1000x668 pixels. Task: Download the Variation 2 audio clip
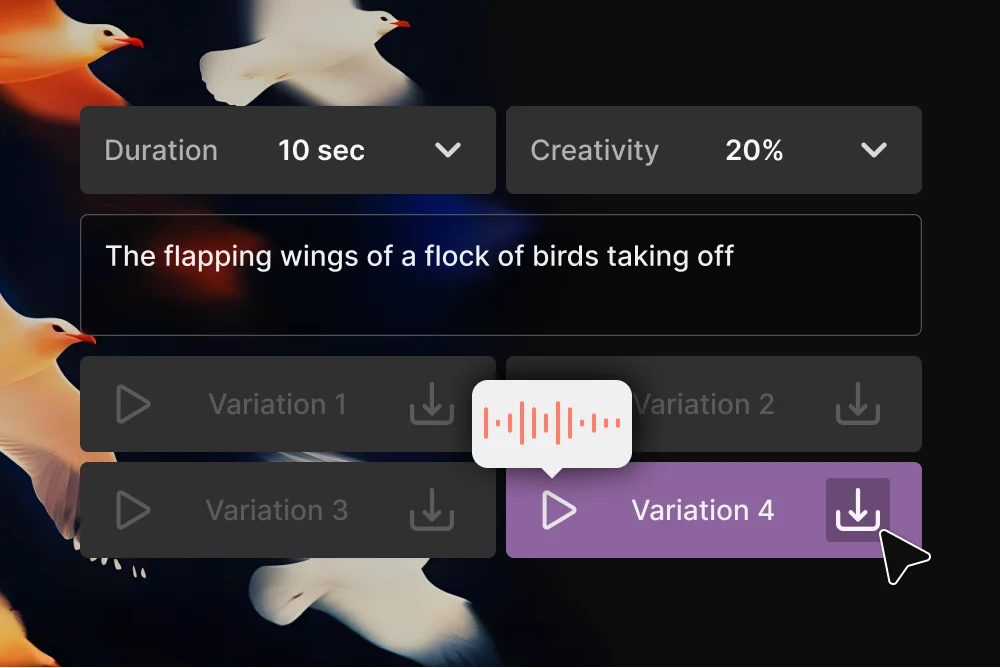[x=858, y=404]
